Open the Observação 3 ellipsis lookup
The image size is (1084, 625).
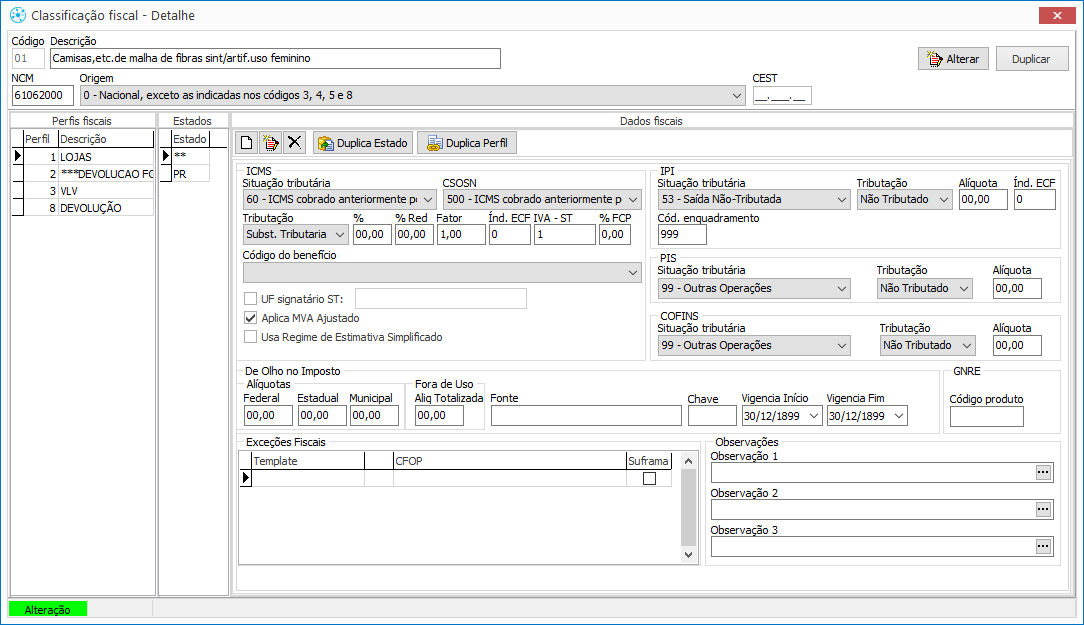pos(1044,546)
